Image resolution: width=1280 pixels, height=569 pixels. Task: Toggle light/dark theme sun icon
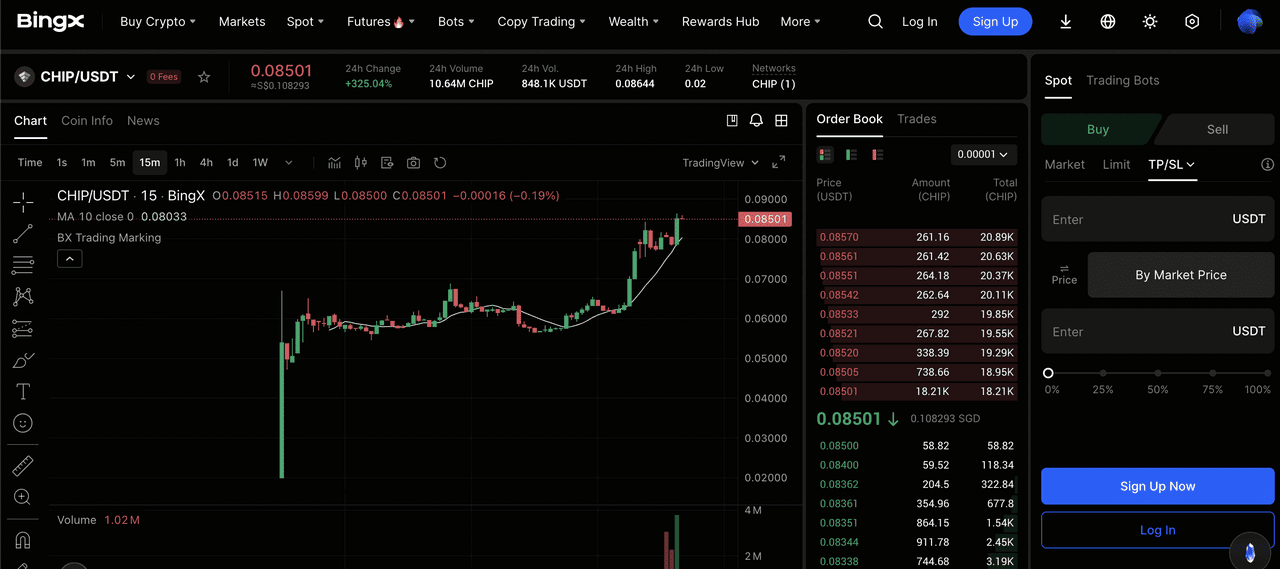pyautogui.click(x=1150, y=21)
